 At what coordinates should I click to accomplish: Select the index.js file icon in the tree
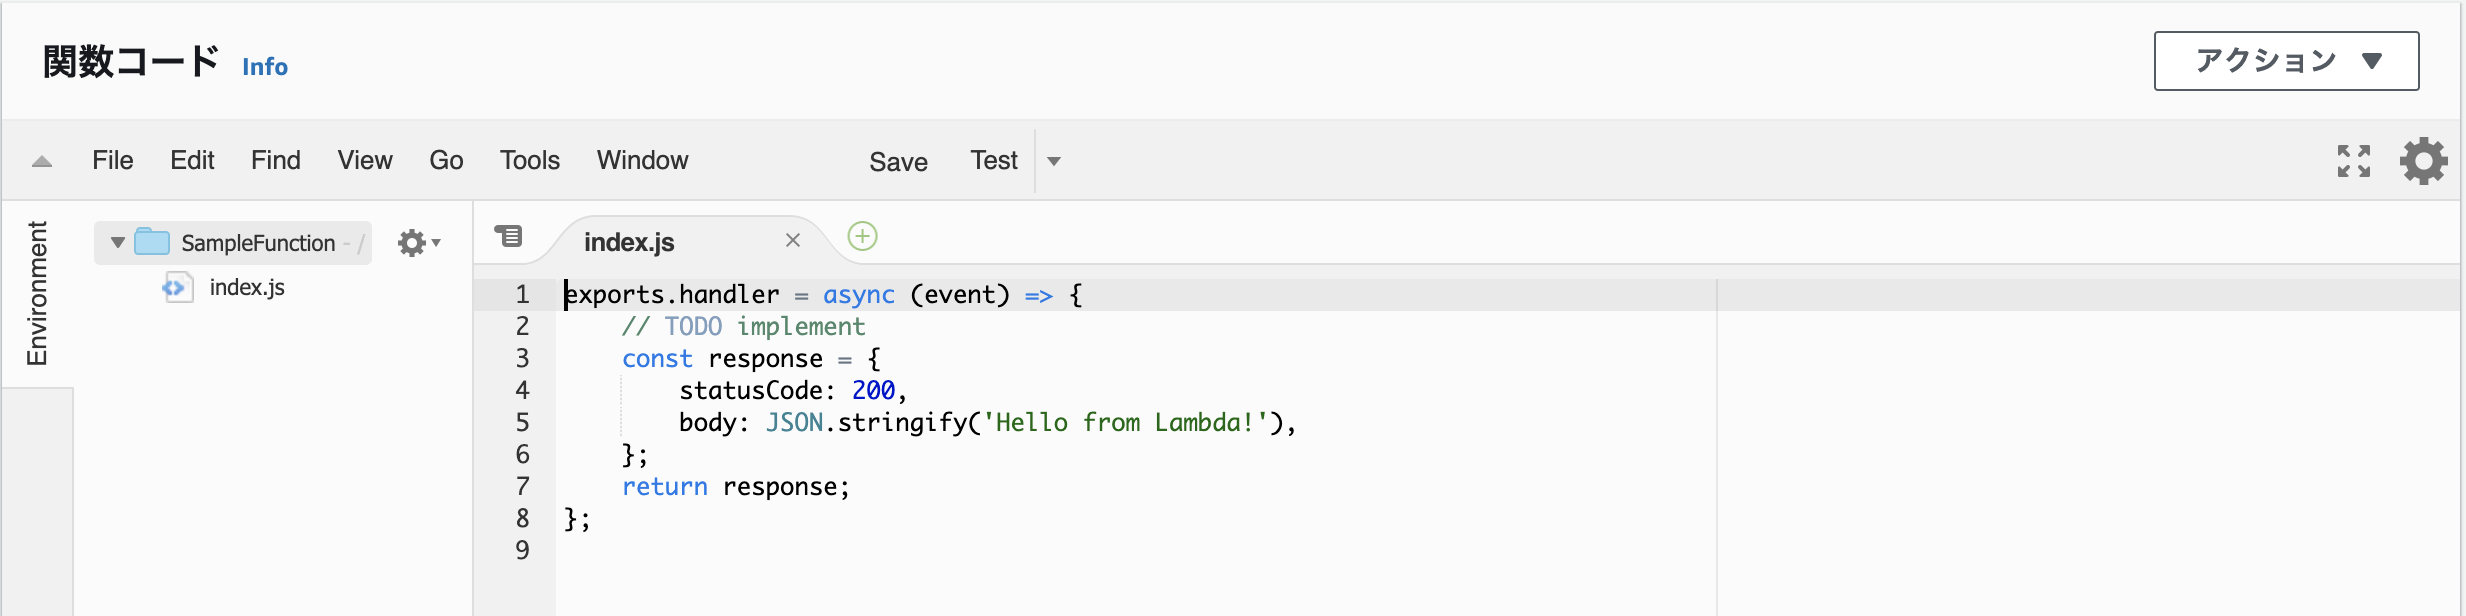[x=177, y=288]
